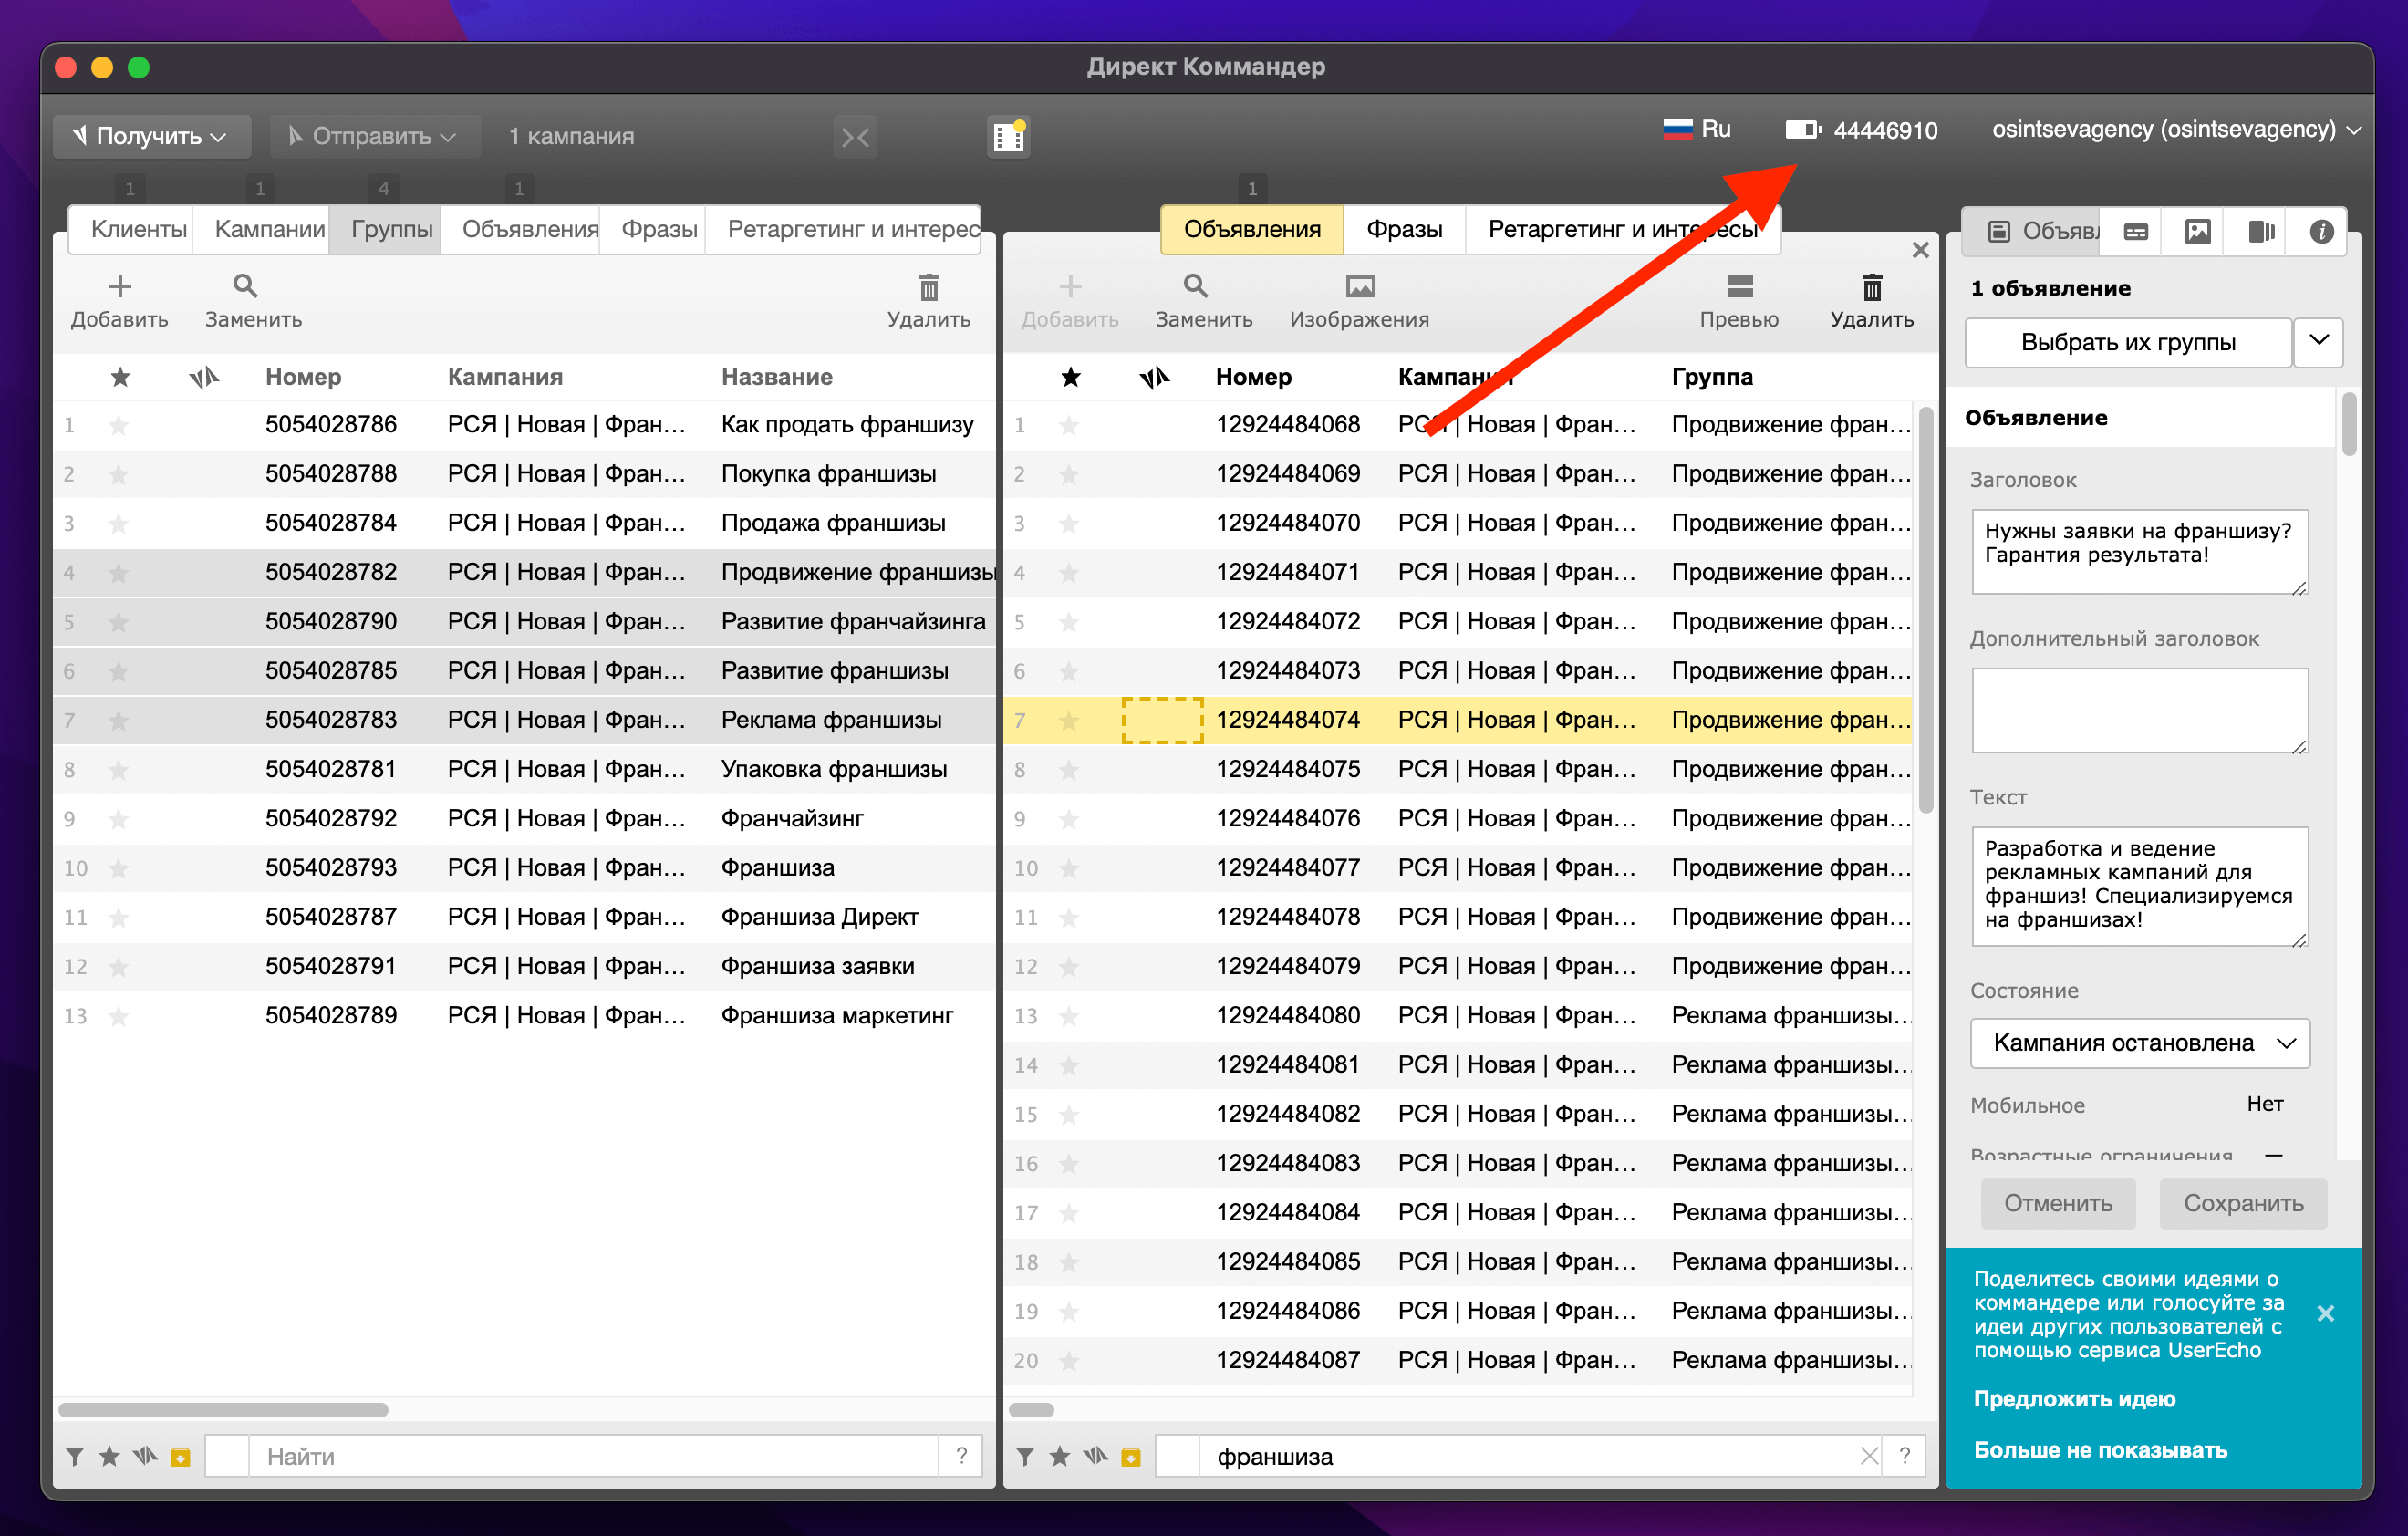Click the Replace magnifier in groups panel
This screenshot has width=2408, height=1536.
point(245,287)
